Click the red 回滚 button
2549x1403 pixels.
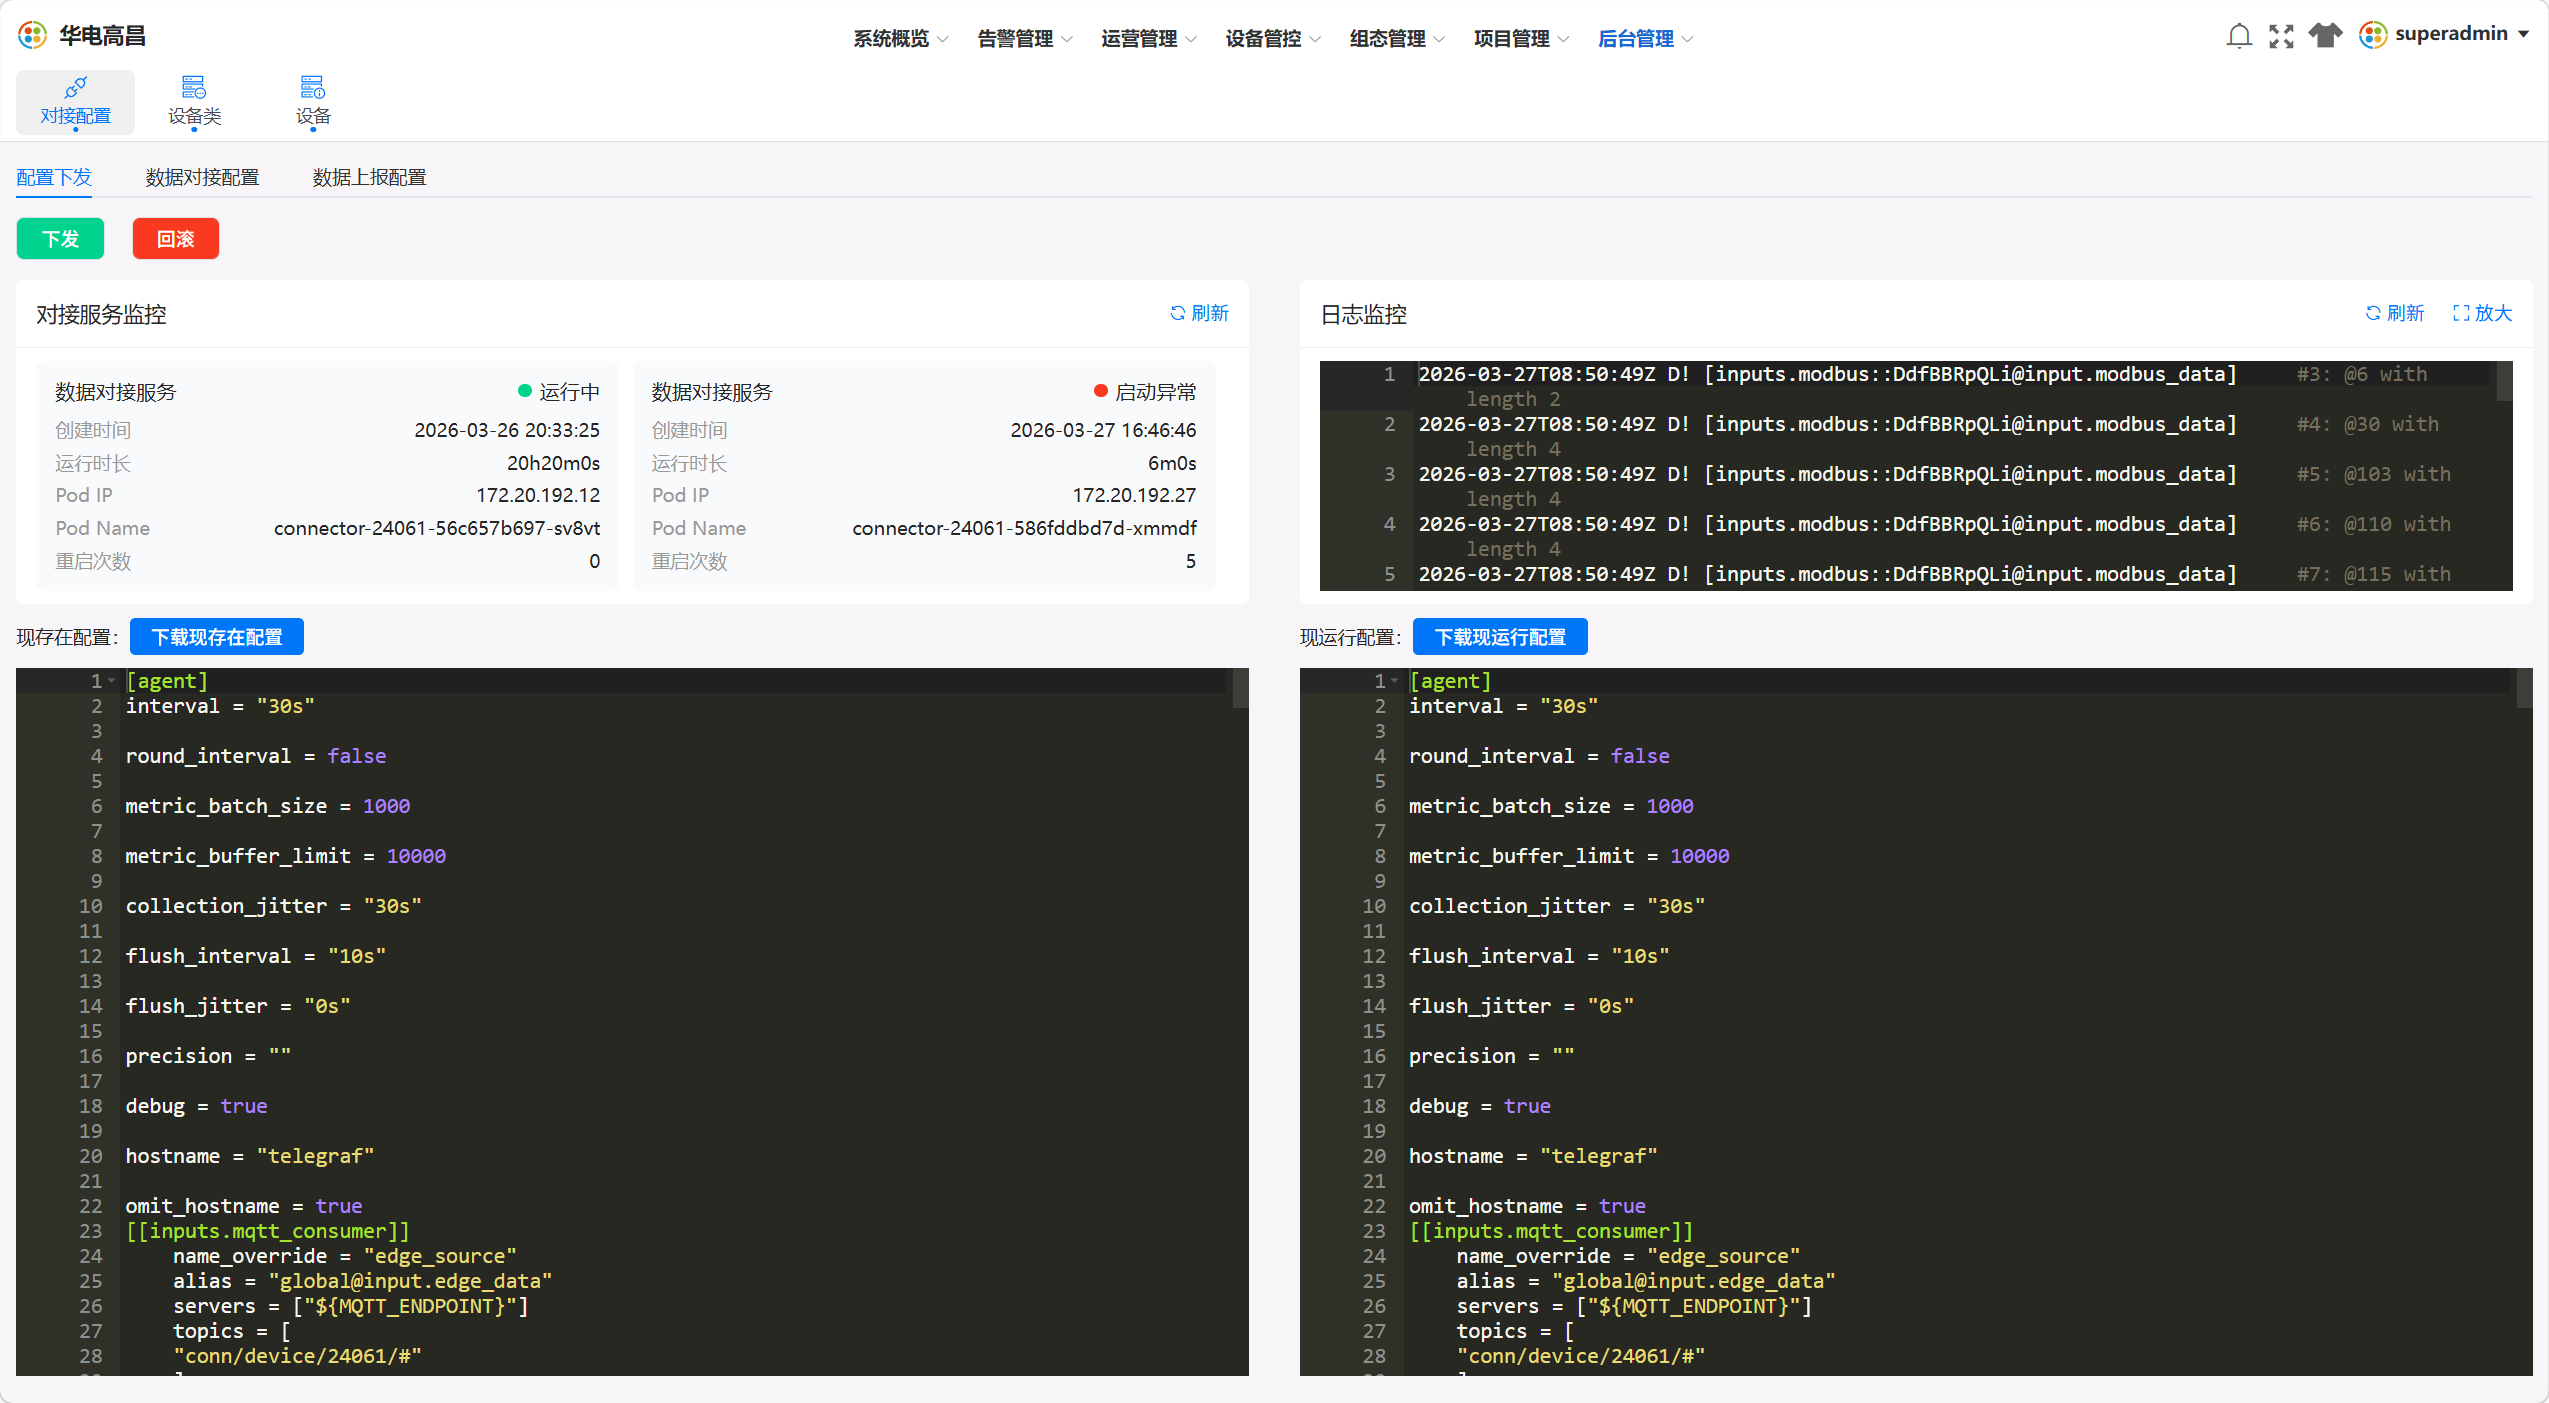point(176,239)
